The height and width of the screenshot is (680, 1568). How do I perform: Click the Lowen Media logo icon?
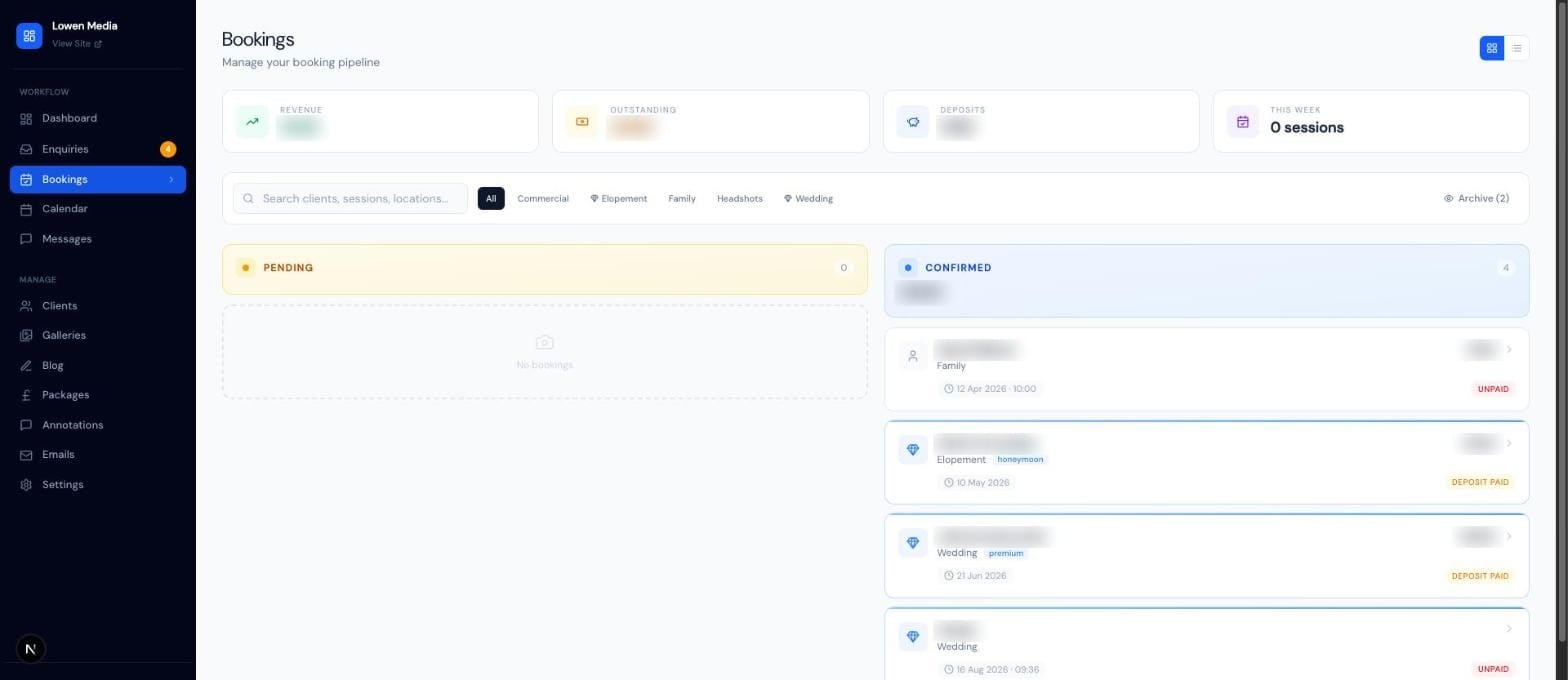29,36
